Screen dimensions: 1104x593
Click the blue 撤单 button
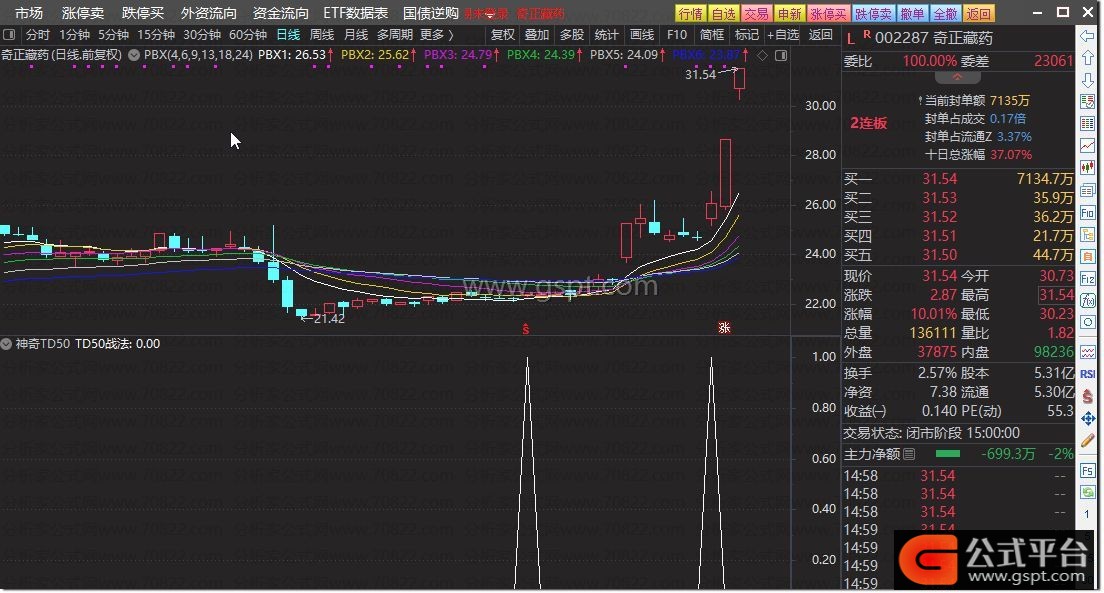pyautogui.click(x=912, y=13)
